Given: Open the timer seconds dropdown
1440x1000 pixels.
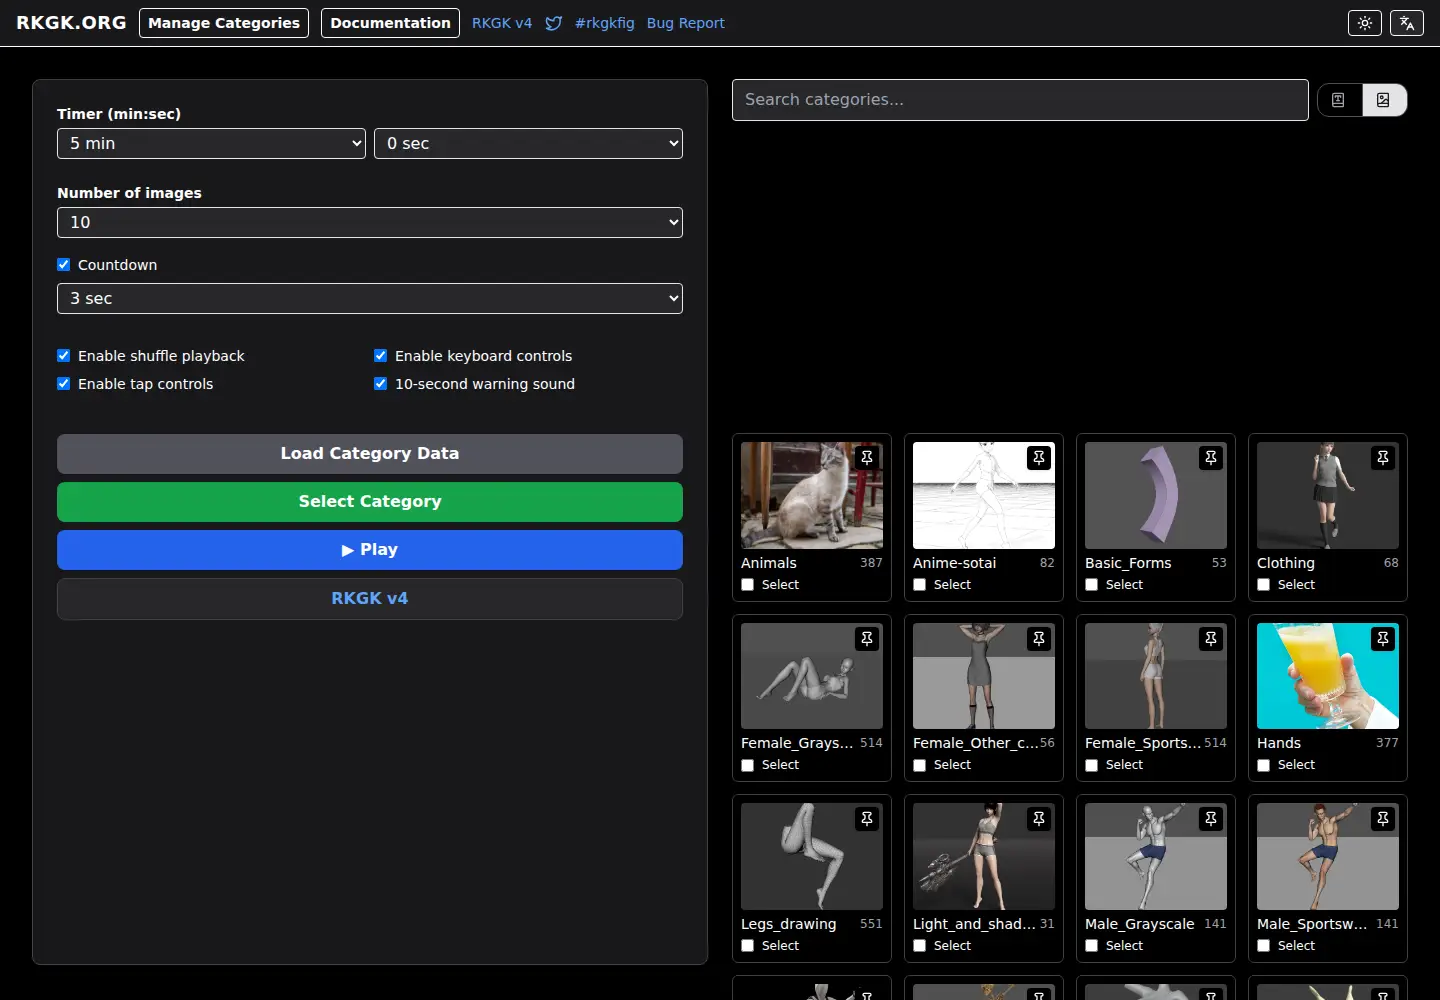Looking at the screenshot, I should click(528, 143).
